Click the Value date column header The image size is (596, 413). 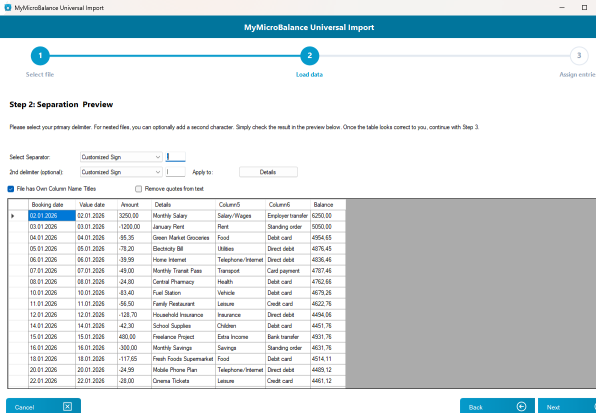96,204
